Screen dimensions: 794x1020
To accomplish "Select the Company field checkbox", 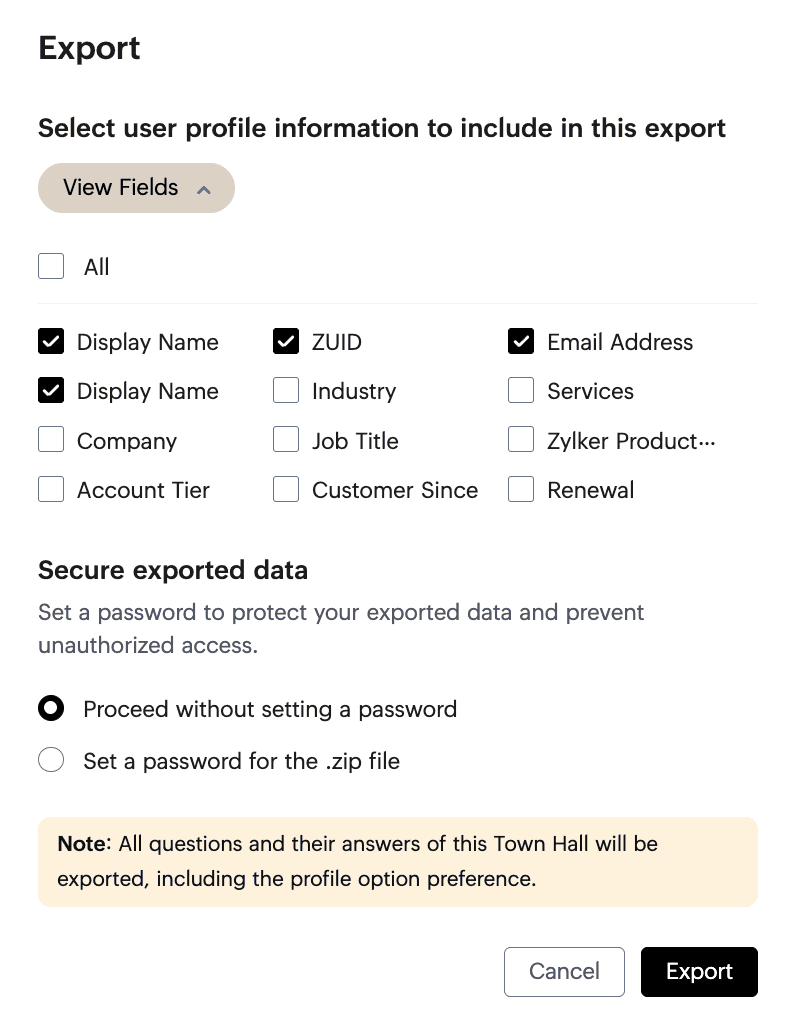I will pos(51,440).
